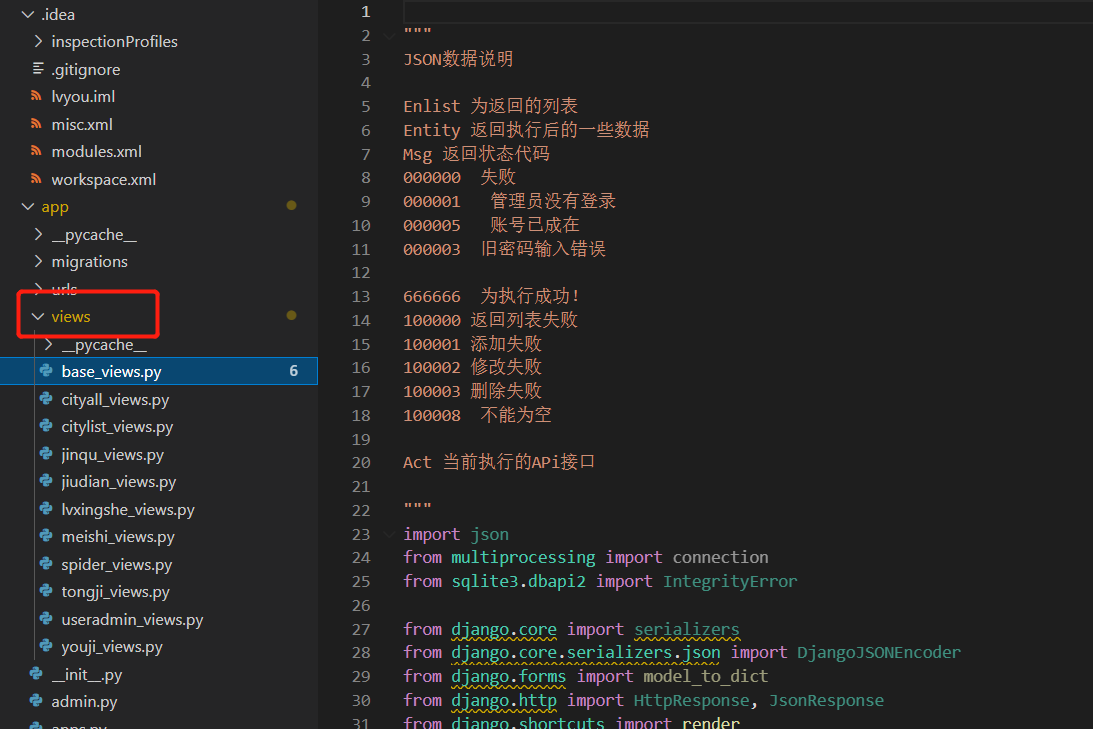Click 'JsonResponse' on line 30
The height and width of the screenshot is (729, 1093).
826,700
